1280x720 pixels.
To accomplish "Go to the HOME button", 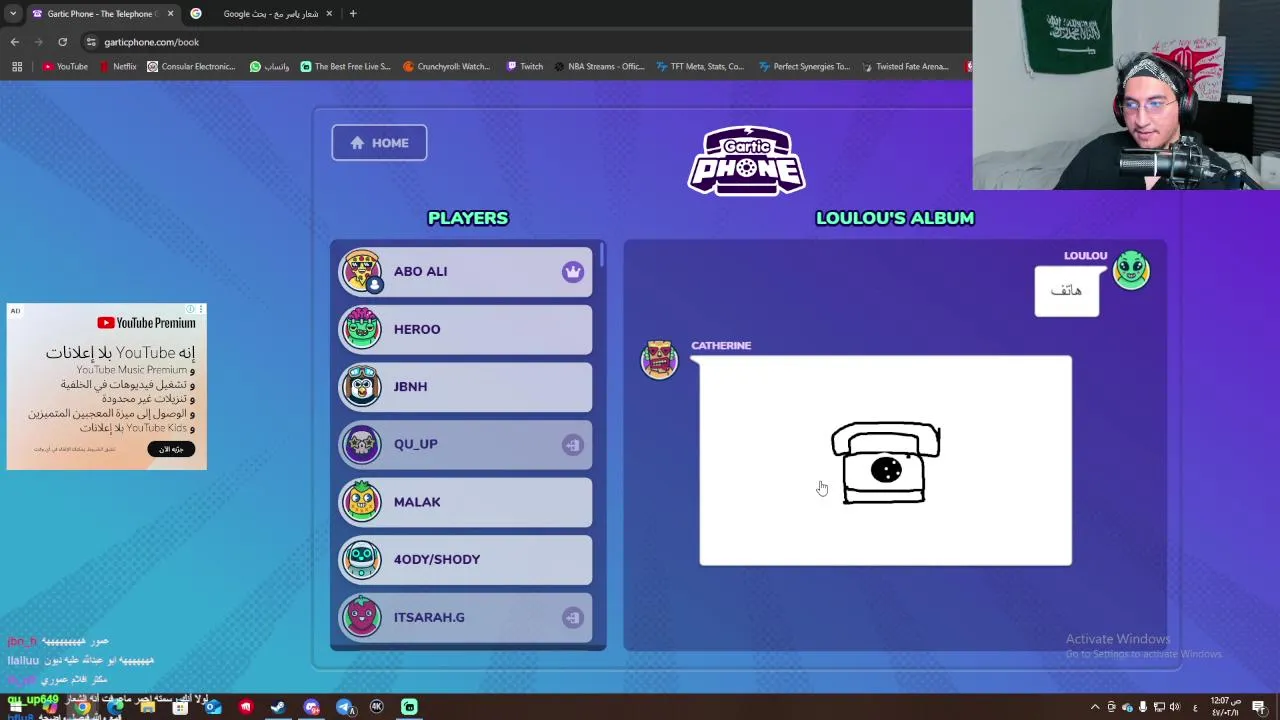I will [379, 143].
